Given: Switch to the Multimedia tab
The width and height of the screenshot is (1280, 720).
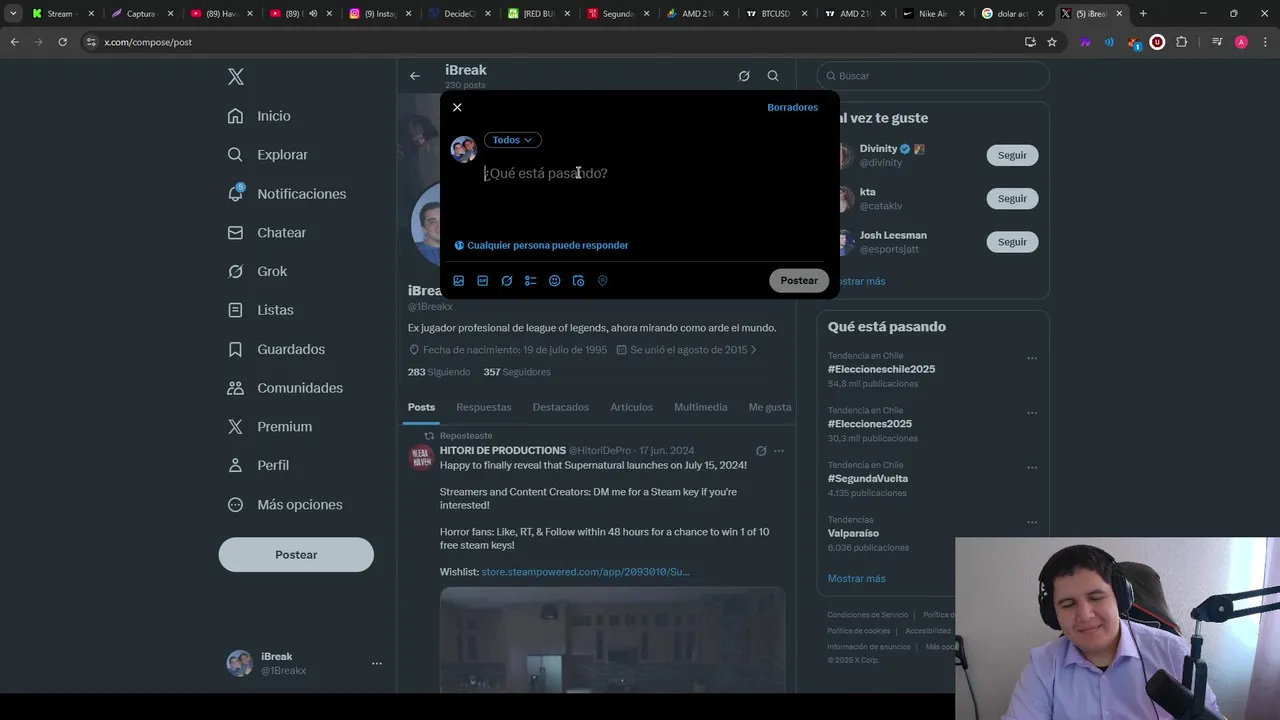Looking at the screenshot, I should [701, 407].
